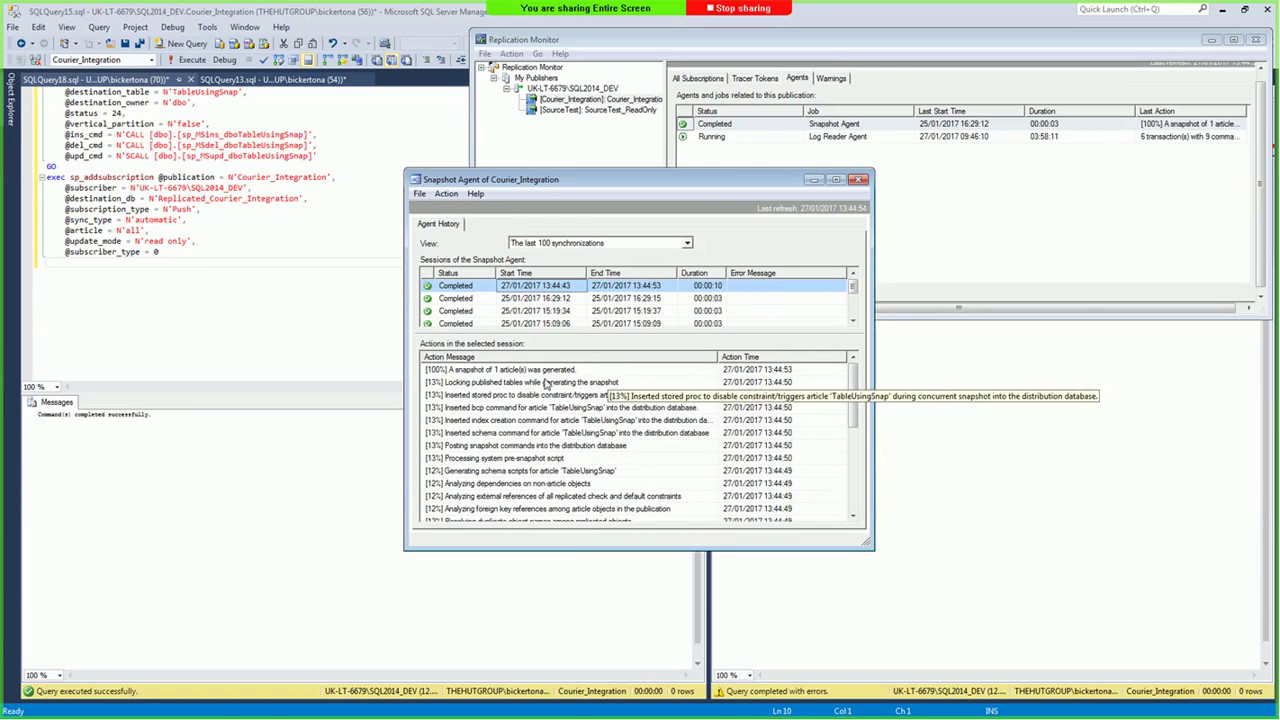
Task: Click Running status icon beside Log Reader Agent
Action: coord(683,136)
